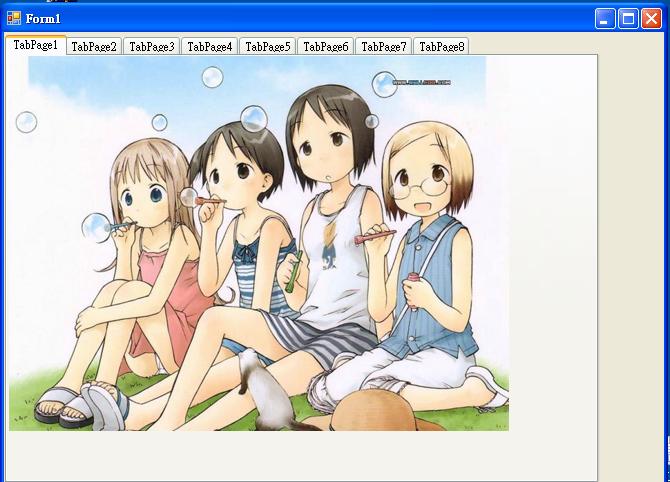Show the TabPage6 tab
The height and width of the screenshot is (482, 670).
[x=326, y=46]
